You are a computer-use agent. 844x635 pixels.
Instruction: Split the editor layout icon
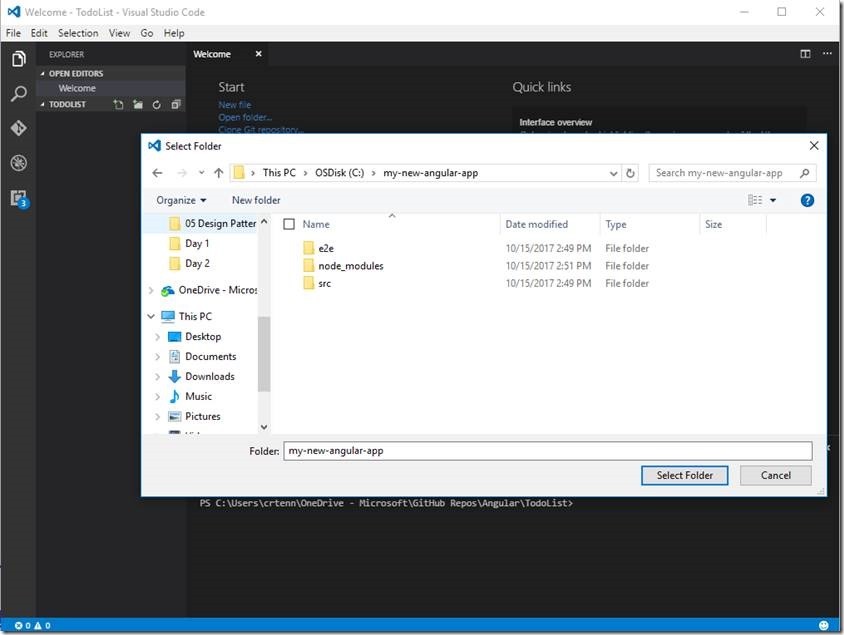[805, 54]
